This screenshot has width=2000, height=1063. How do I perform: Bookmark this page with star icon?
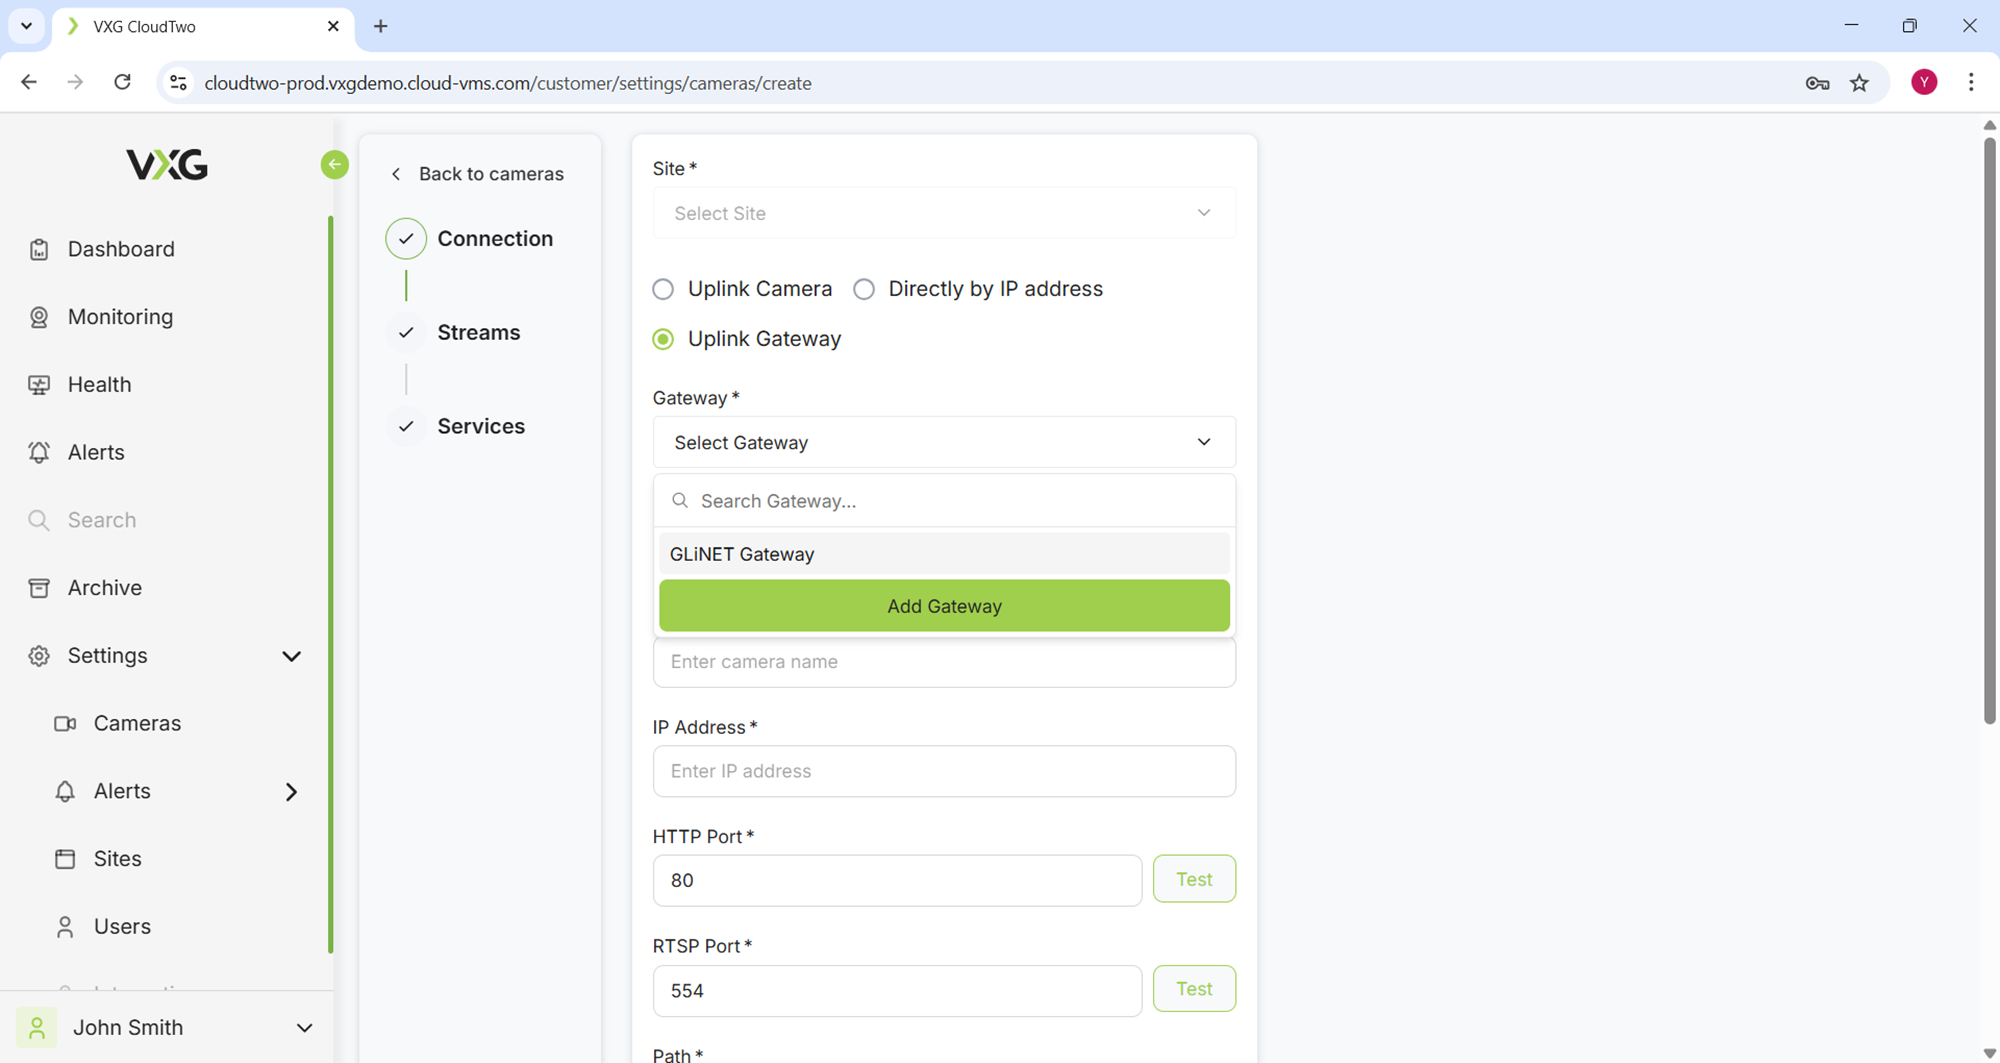(1859, 83)
